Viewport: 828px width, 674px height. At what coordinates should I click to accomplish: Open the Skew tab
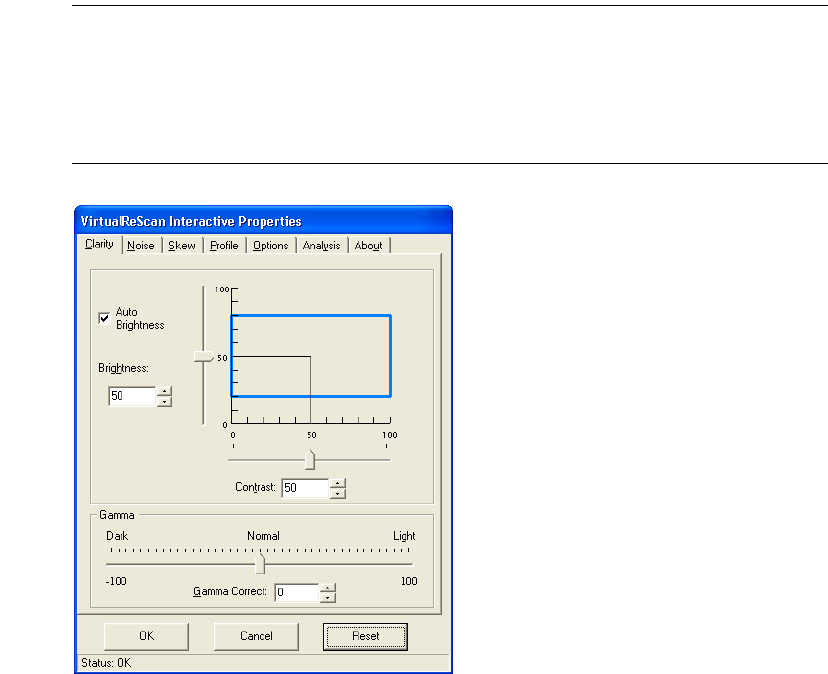[182, 246]
